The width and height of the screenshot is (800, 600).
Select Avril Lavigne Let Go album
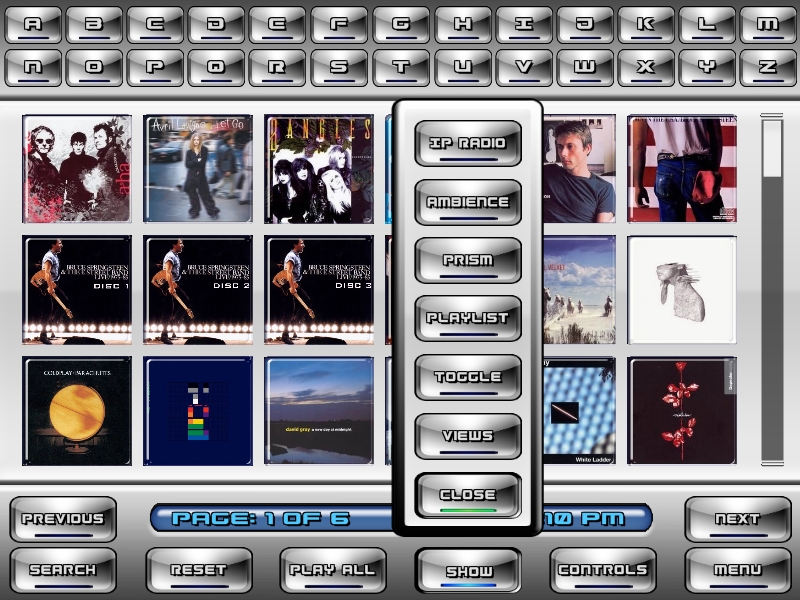click(198, 169)
